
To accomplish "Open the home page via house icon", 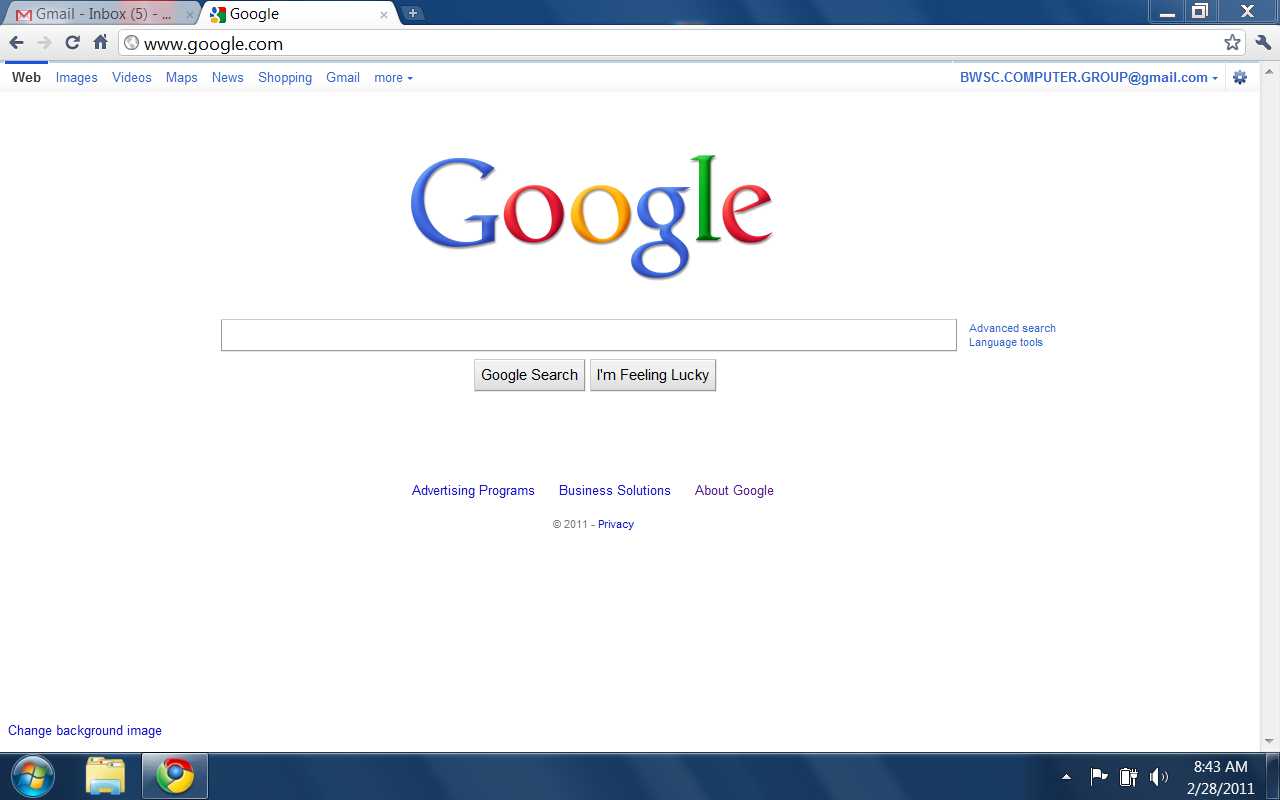I will point(100,43).
